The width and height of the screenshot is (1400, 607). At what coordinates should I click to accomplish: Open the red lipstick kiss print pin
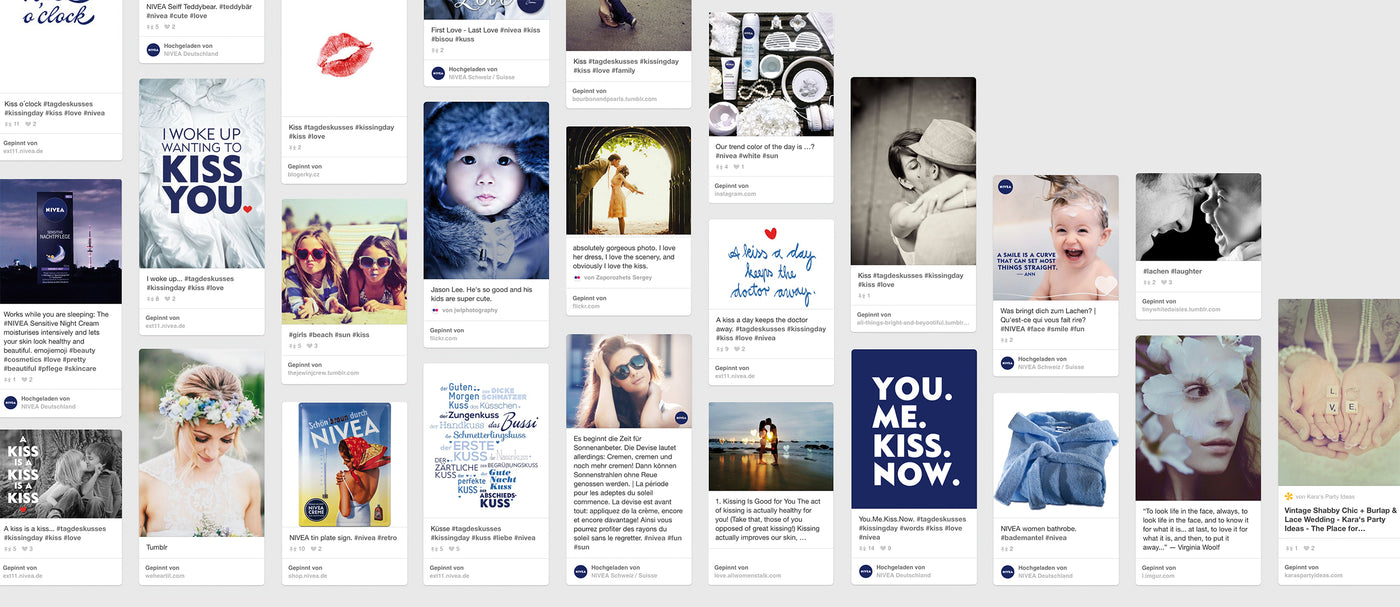(344, 57)
